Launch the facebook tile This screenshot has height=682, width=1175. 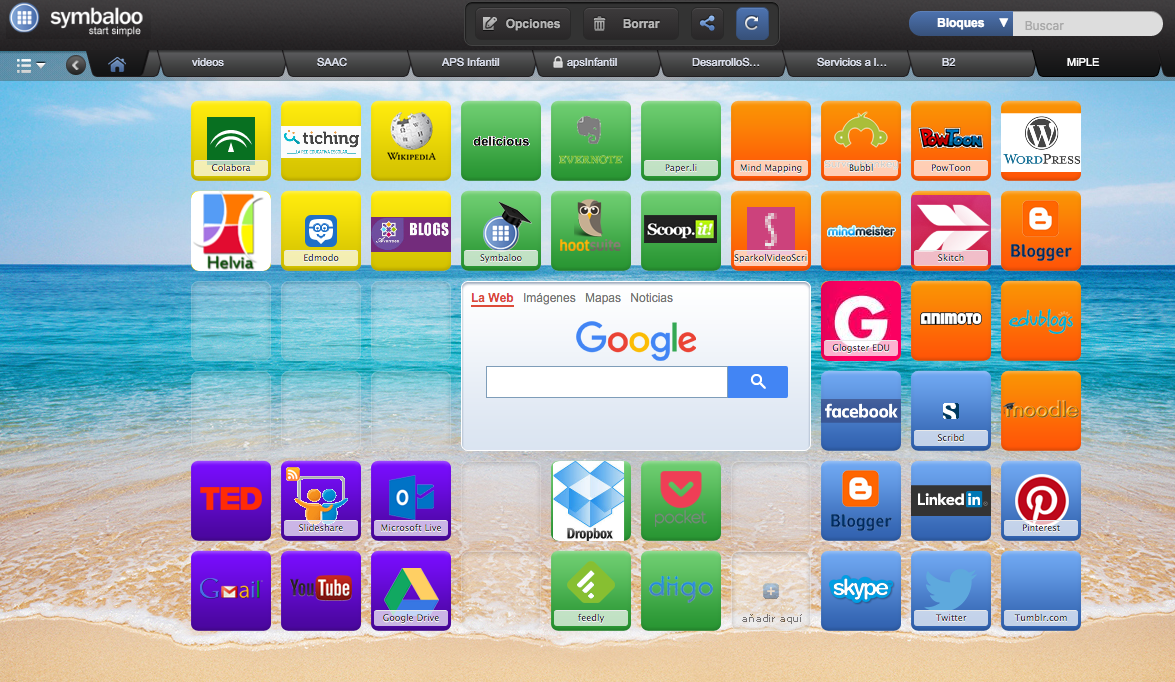[x=860, y=411]
